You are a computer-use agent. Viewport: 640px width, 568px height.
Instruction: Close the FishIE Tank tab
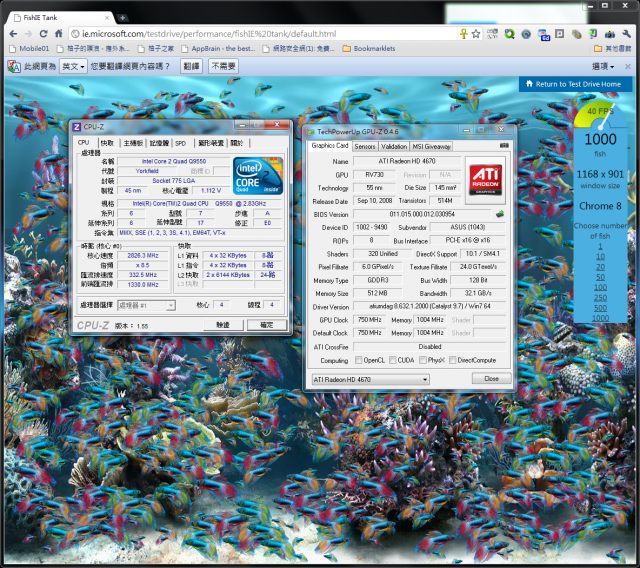click(x=107, y=18)
